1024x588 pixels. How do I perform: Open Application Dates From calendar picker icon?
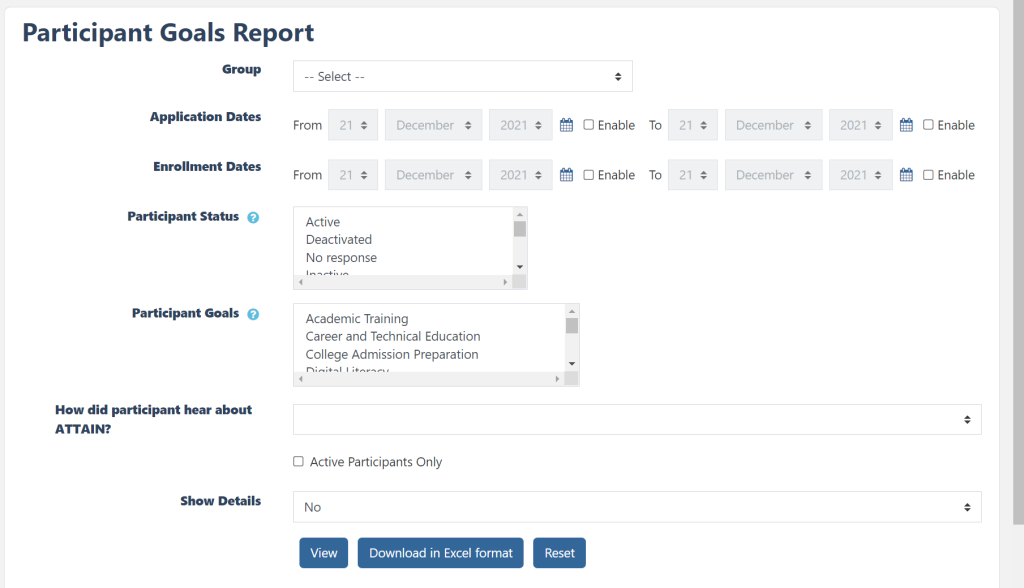(566, 125)
